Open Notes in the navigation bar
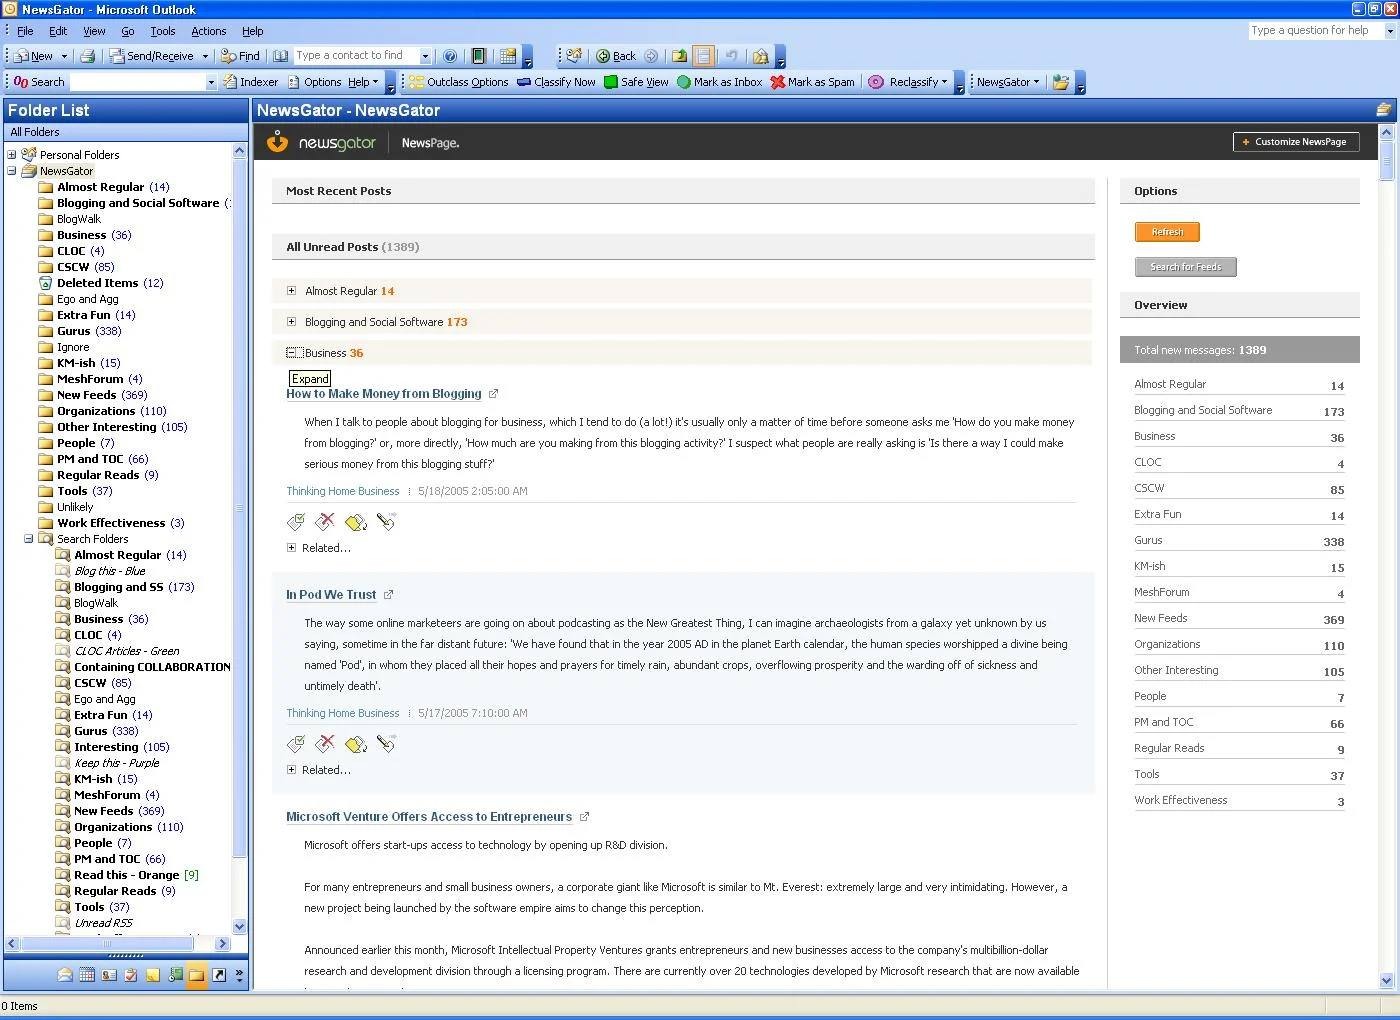 click(x=153, y=975)
